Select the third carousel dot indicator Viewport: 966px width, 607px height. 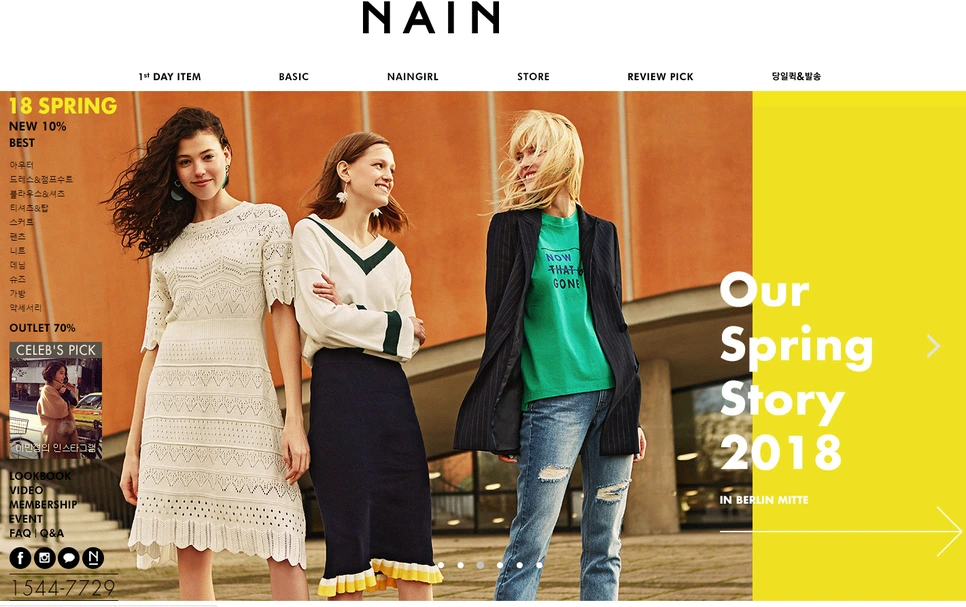point(481,564)
